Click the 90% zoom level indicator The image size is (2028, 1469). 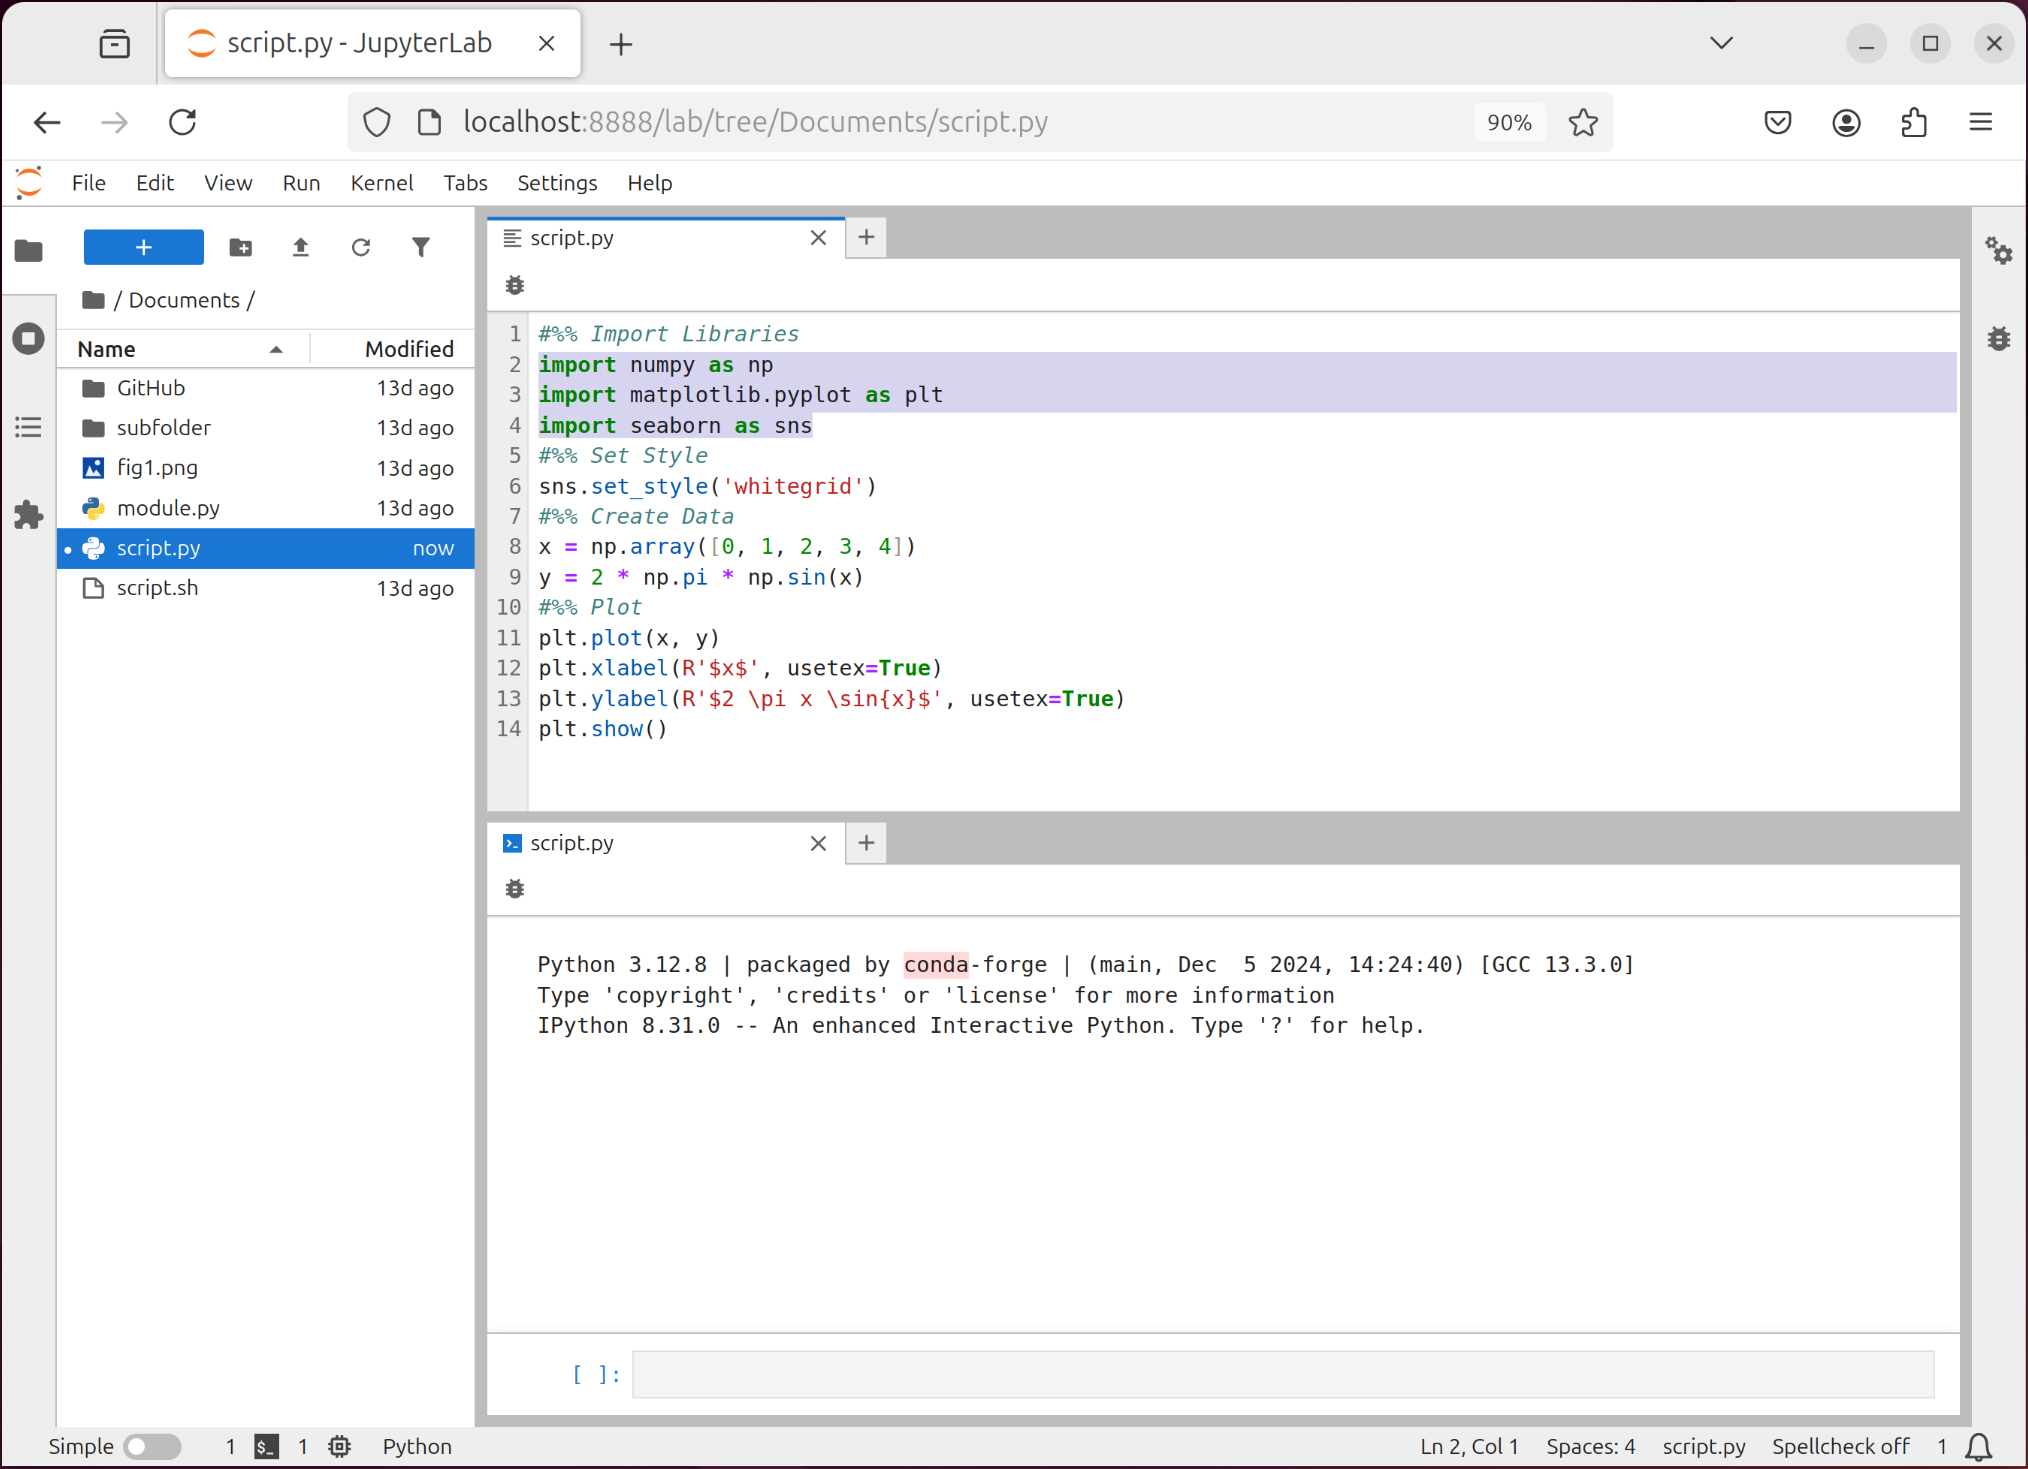1509,122
